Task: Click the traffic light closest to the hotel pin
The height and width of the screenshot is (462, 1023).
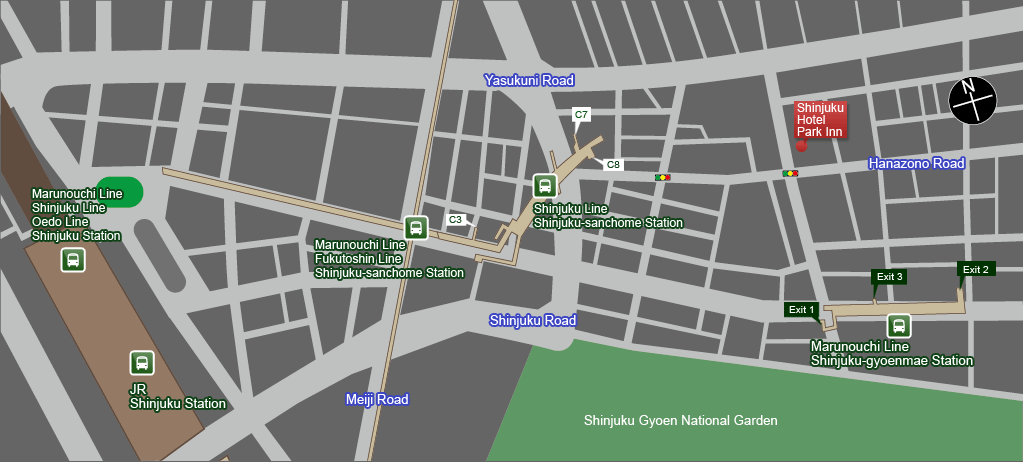Action: pos(791,174)
